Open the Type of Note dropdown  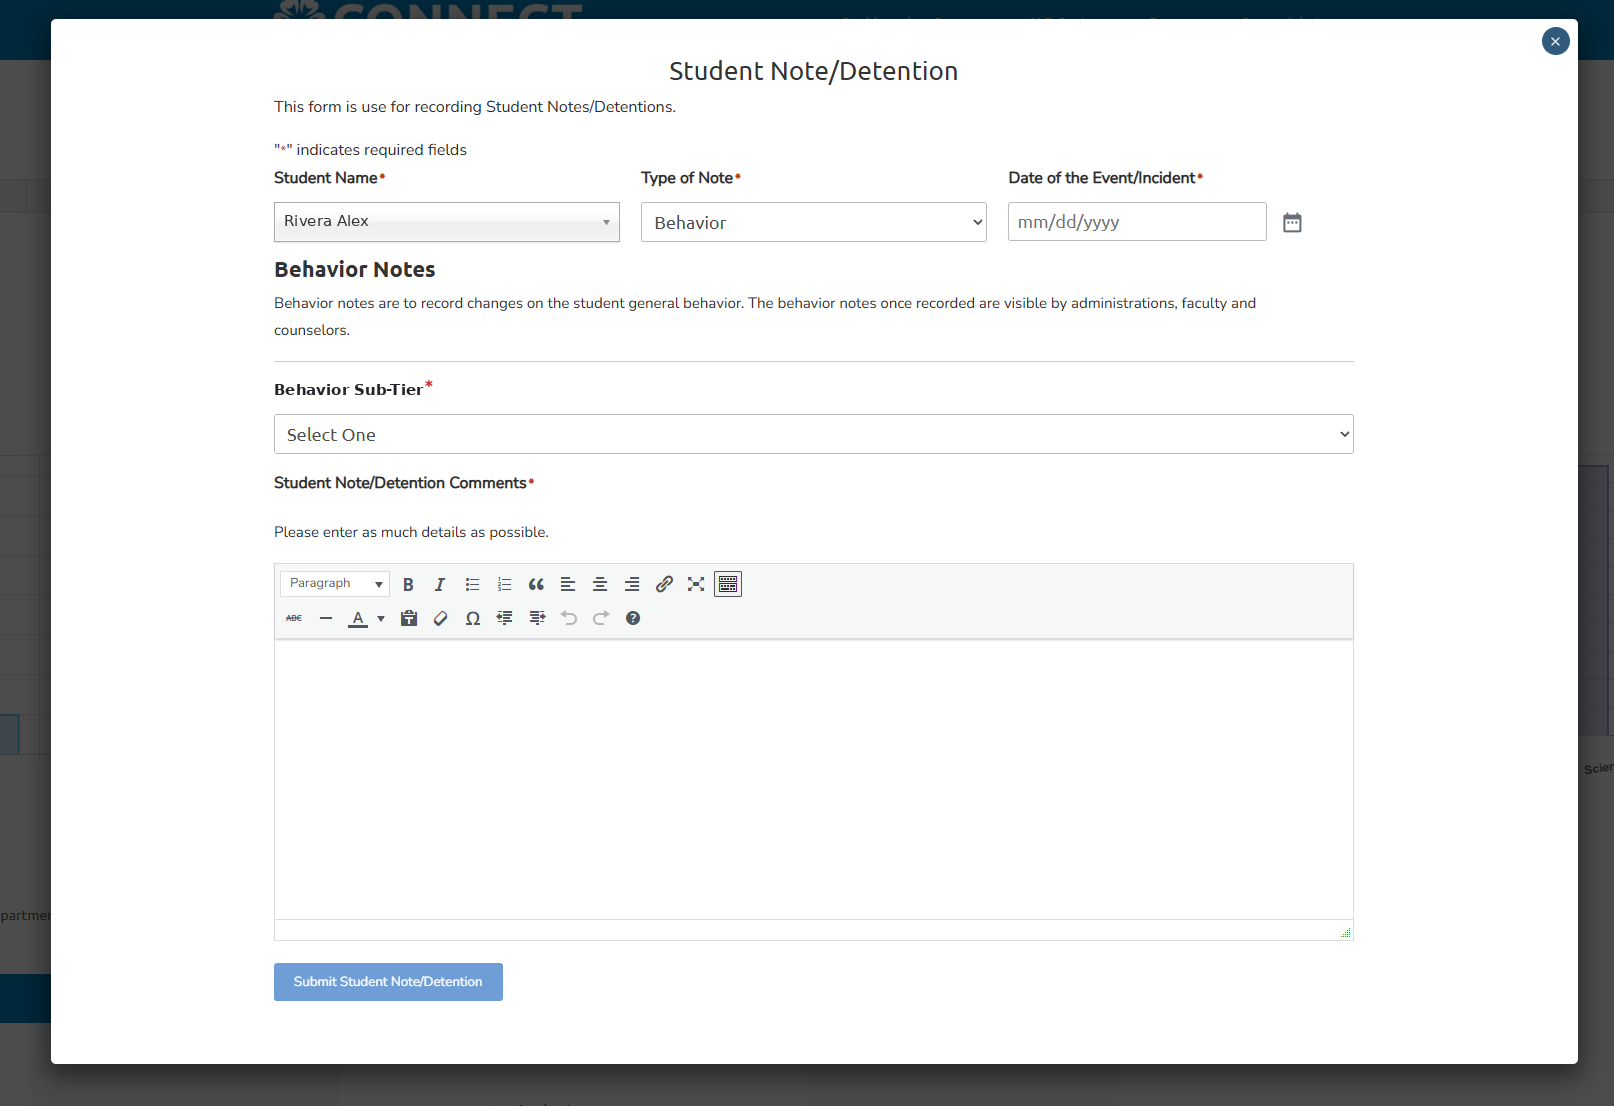click(814, 222)
